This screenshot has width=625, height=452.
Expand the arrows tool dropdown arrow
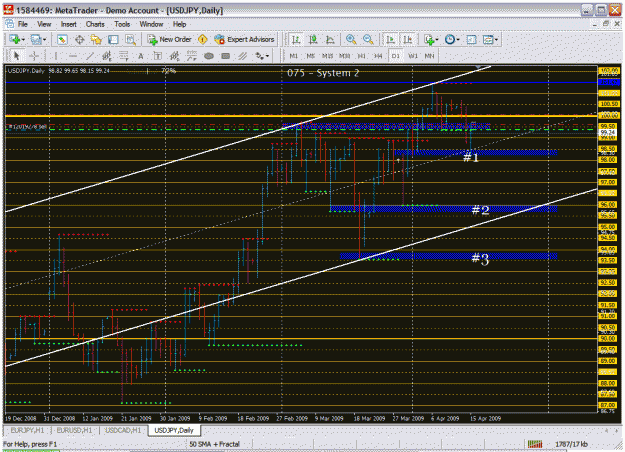point(267,56)
